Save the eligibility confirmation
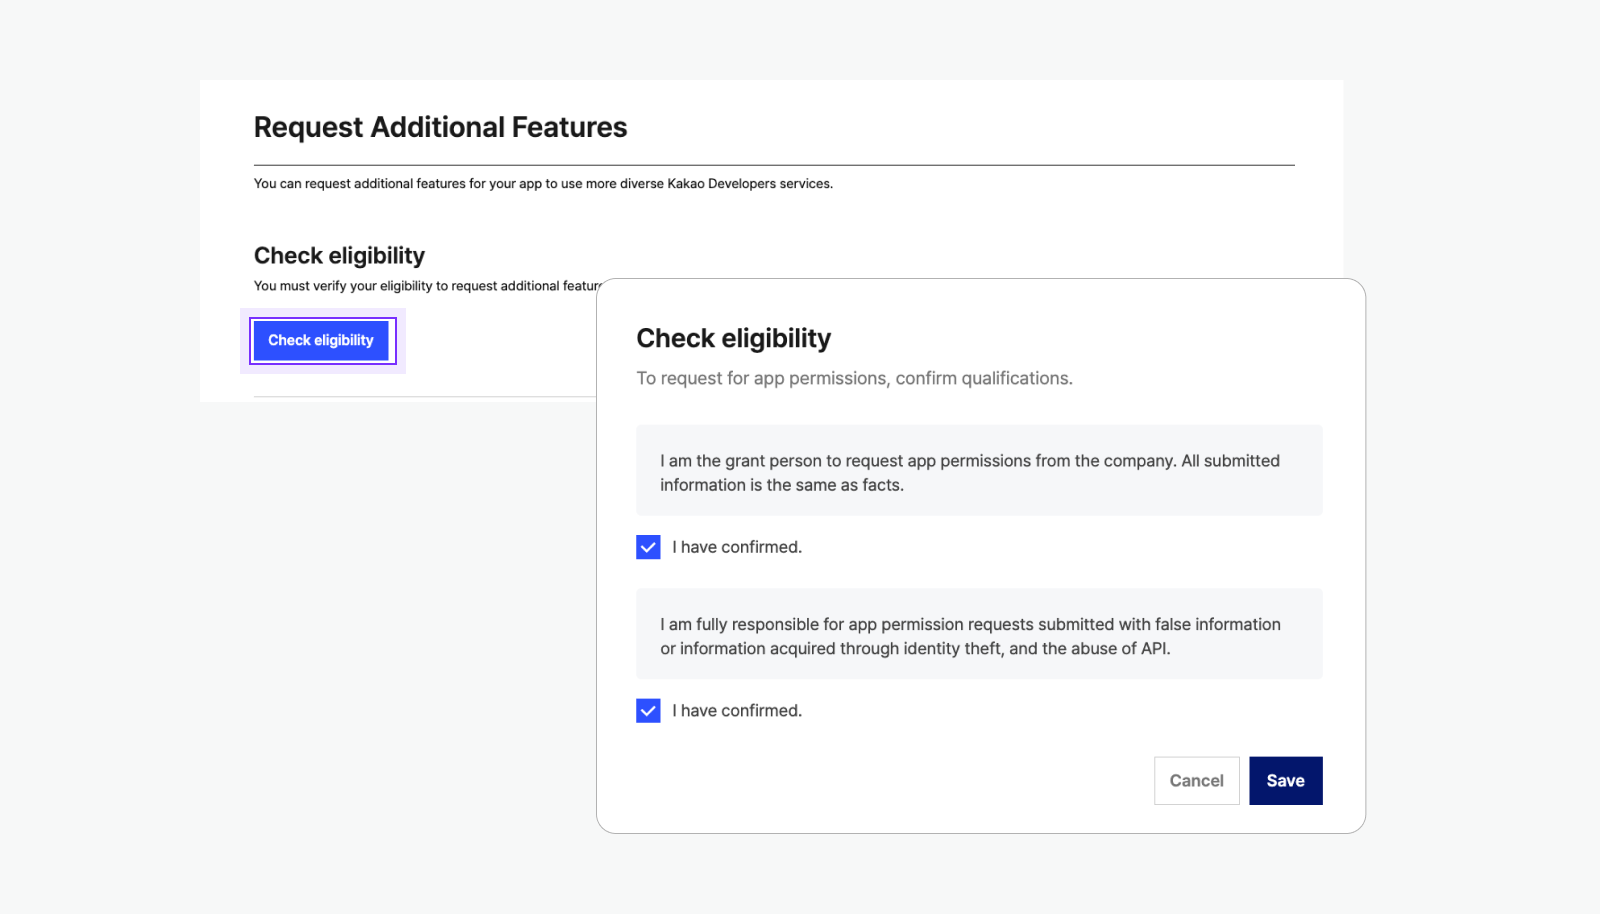This screenshot has height=914, width=1600. (x=1285, y=781)
